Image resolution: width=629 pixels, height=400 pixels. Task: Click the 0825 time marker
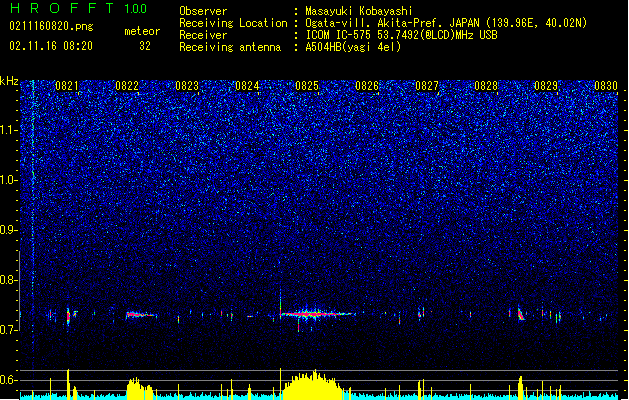pyautogui.click(x=307, y=86)
